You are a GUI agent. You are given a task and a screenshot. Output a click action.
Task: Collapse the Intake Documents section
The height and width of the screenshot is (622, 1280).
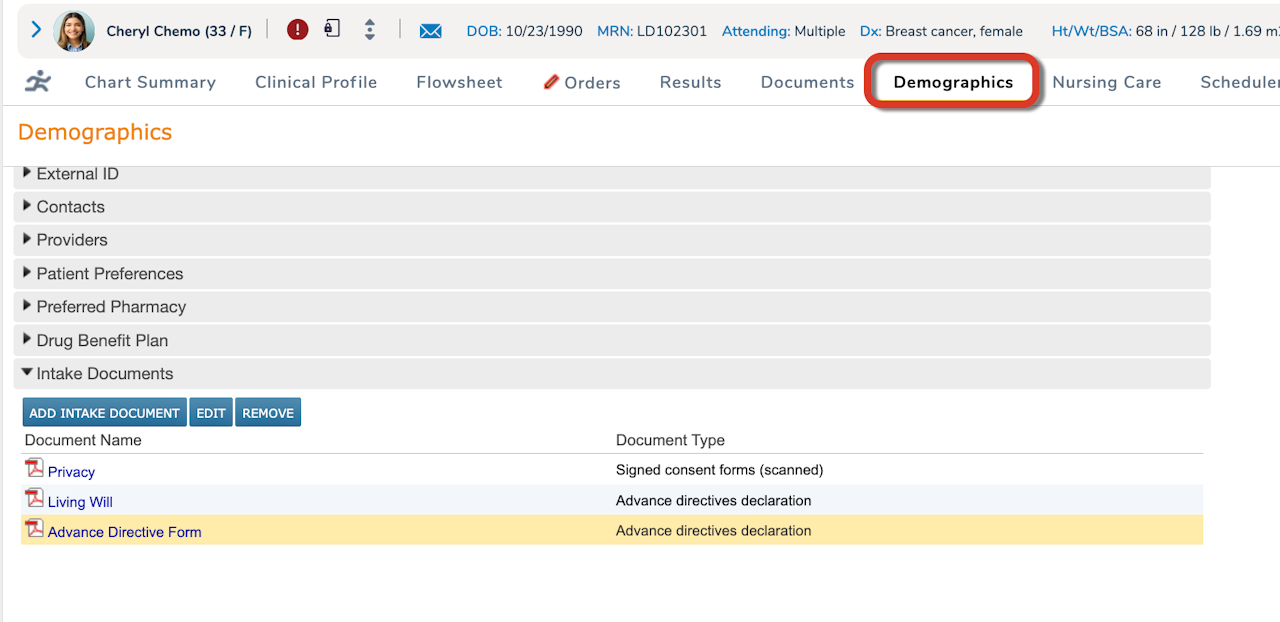coord(28,374)
